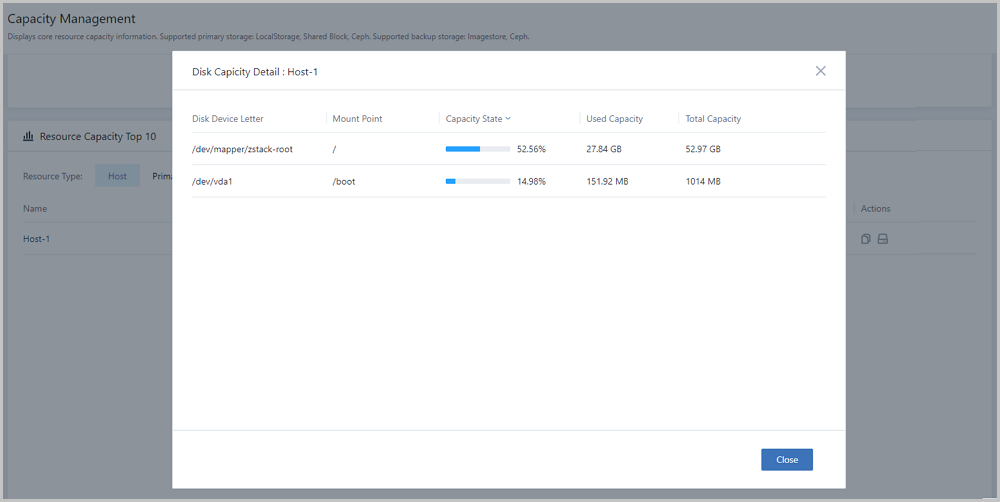
Task: Close the Disk Capacity Detail dialog
Action: tap(786, 459)
